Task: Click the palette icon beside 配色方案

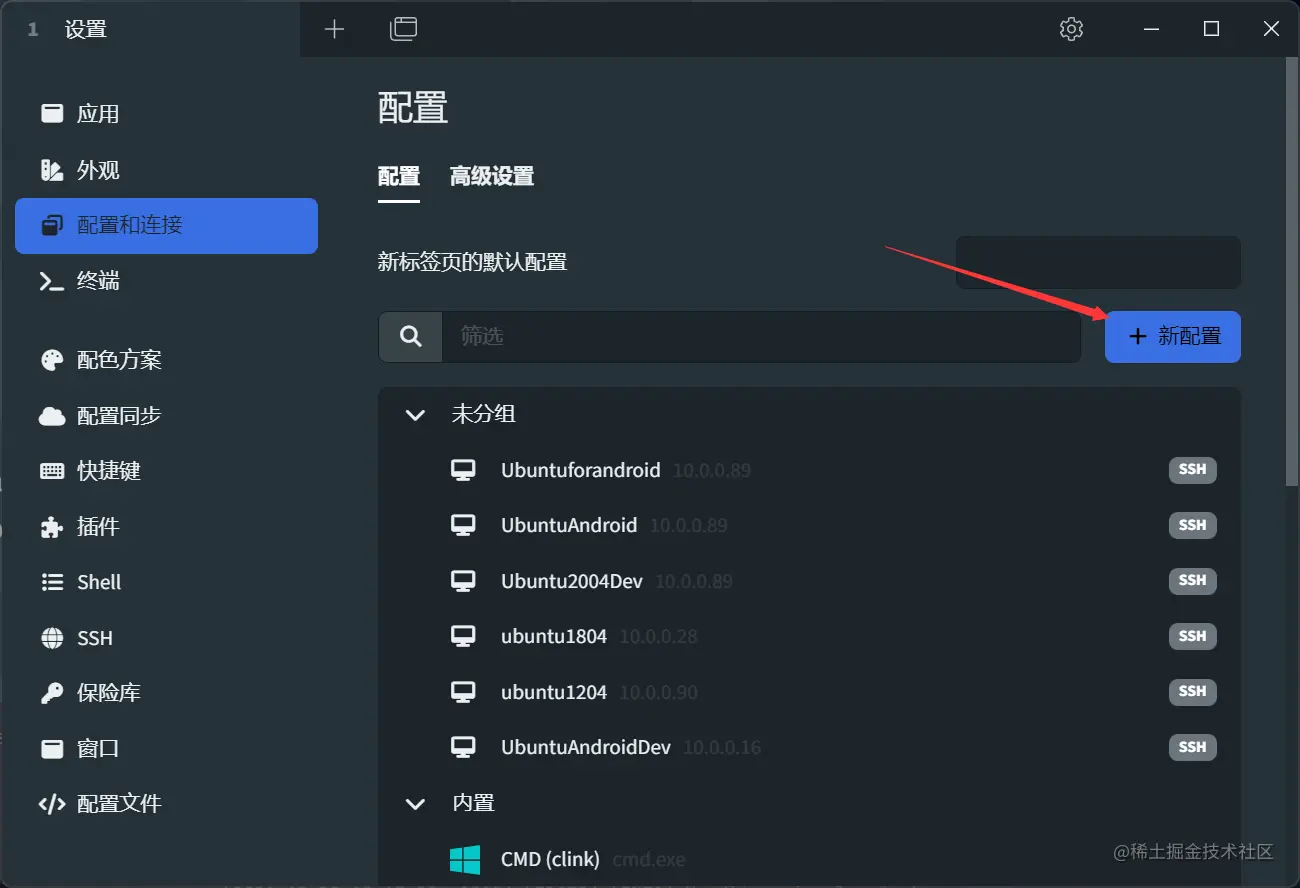Action: pos(52,360)
